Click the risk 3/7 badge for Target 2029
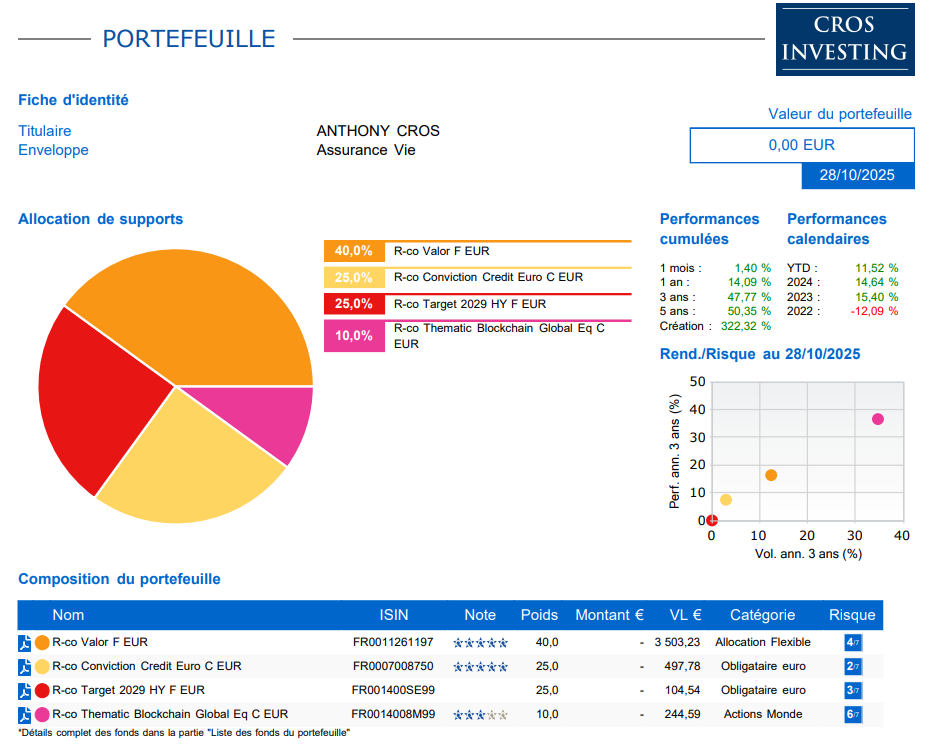Viewport: 939px width, 753px height. pyautogui.click(x=853, y=691)
